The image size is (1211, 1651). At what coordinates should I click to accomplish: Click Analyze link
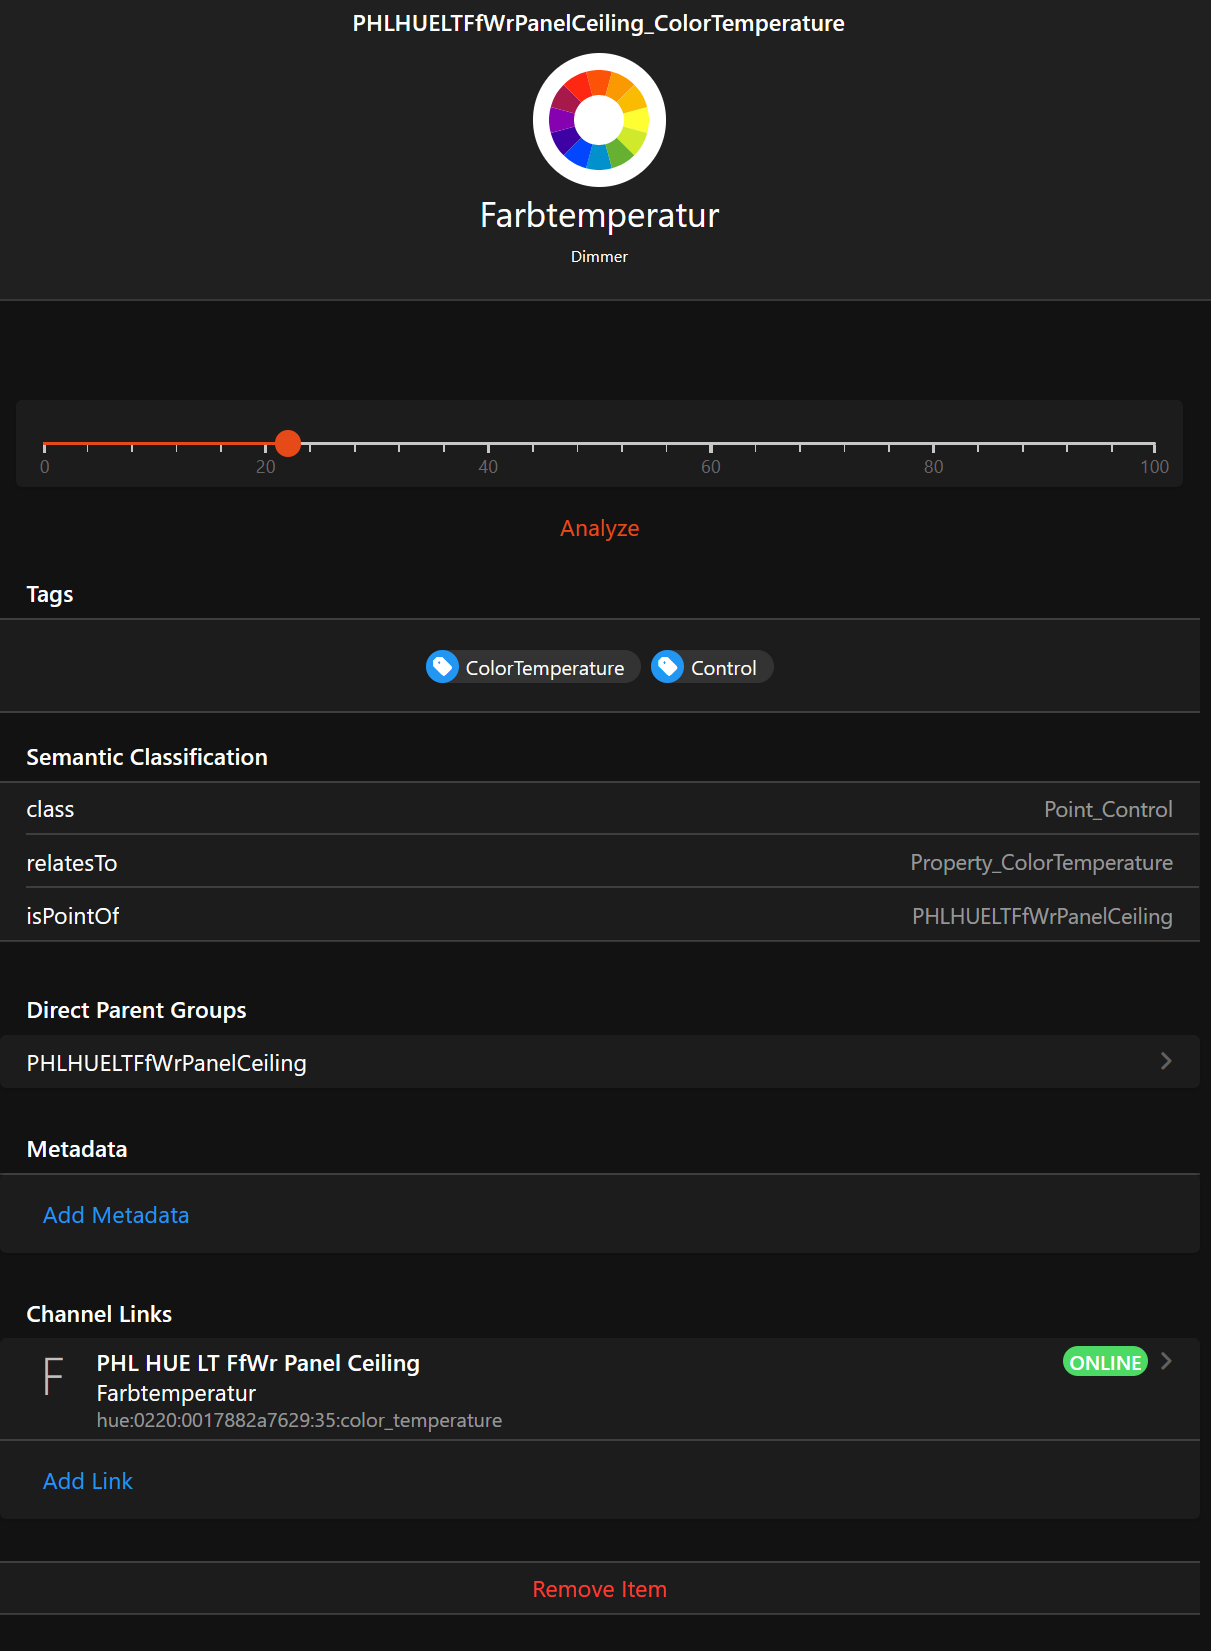click(599, 528)
